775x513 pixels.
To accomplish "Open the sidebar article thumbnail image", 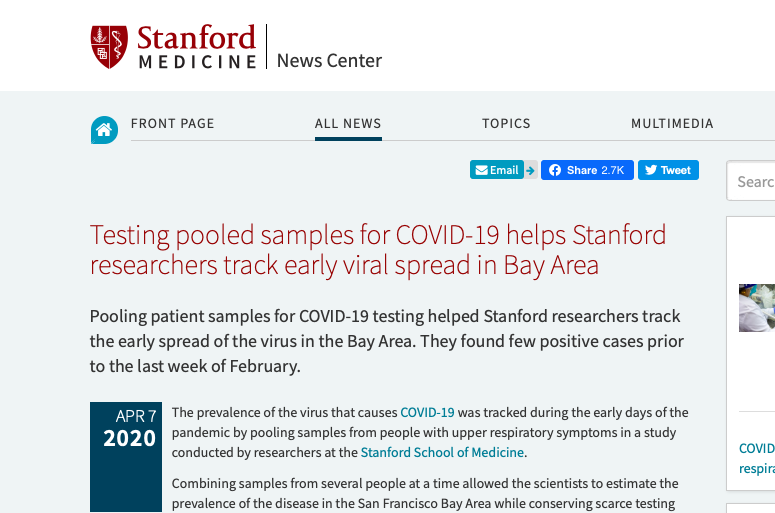I will (x=757, y=308).
